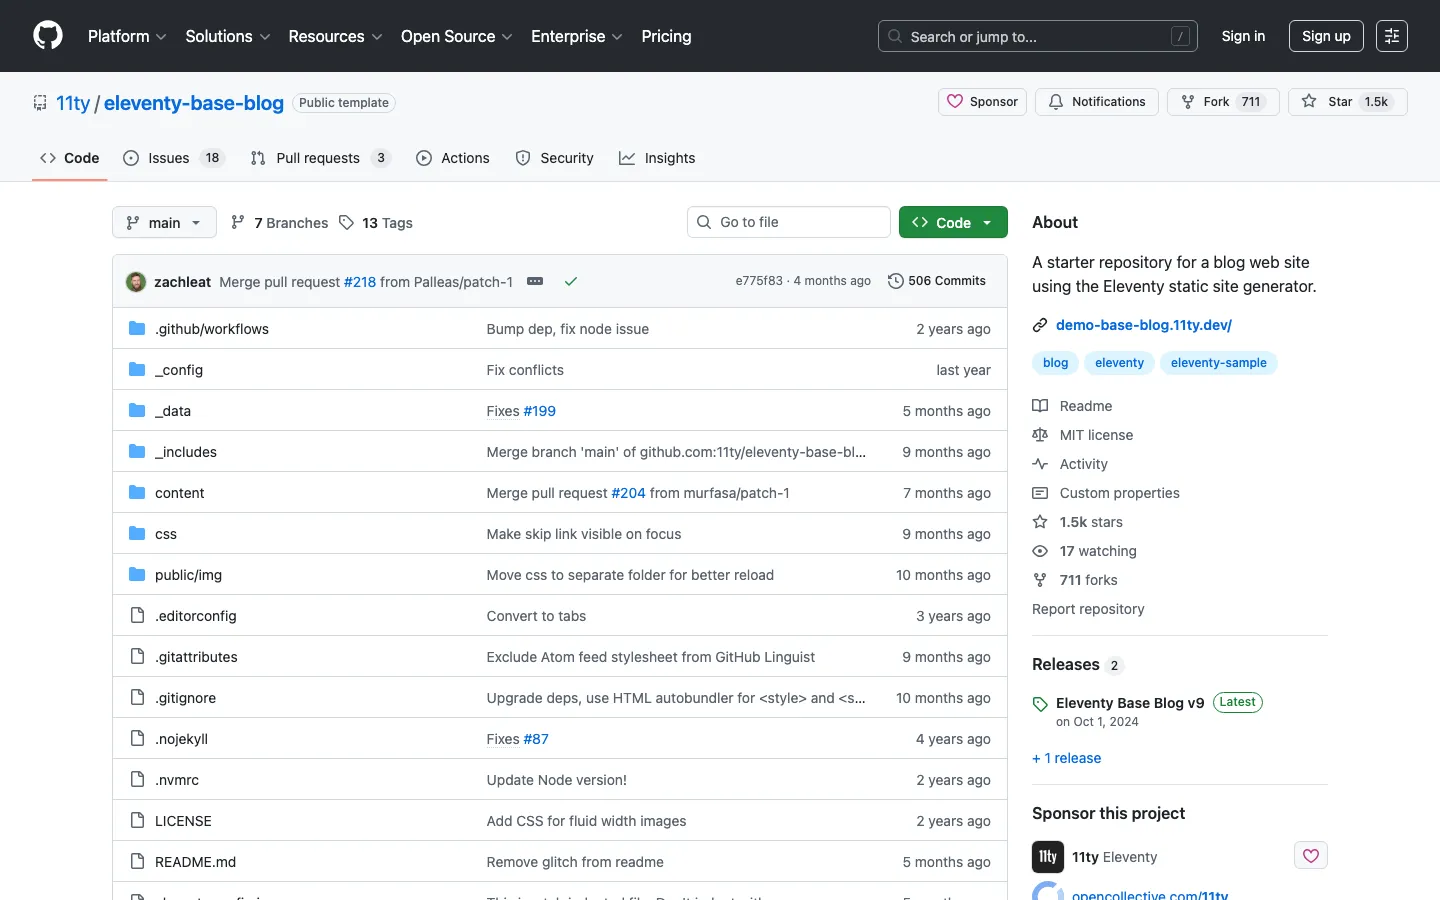The height and width of the screenshot is (900, 1440).
Task: Open Custom properties link
Action: 1106,493
